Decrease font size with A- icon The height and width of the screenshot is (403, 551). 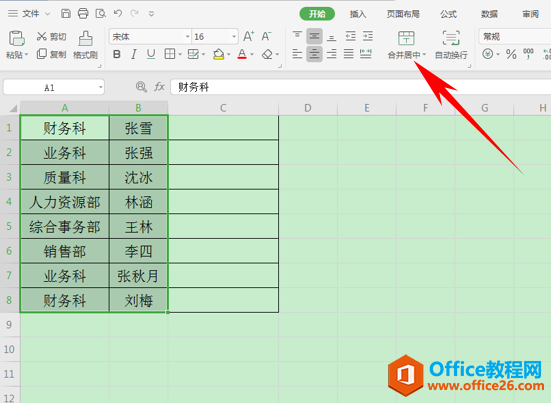click(x=266, y=36)
